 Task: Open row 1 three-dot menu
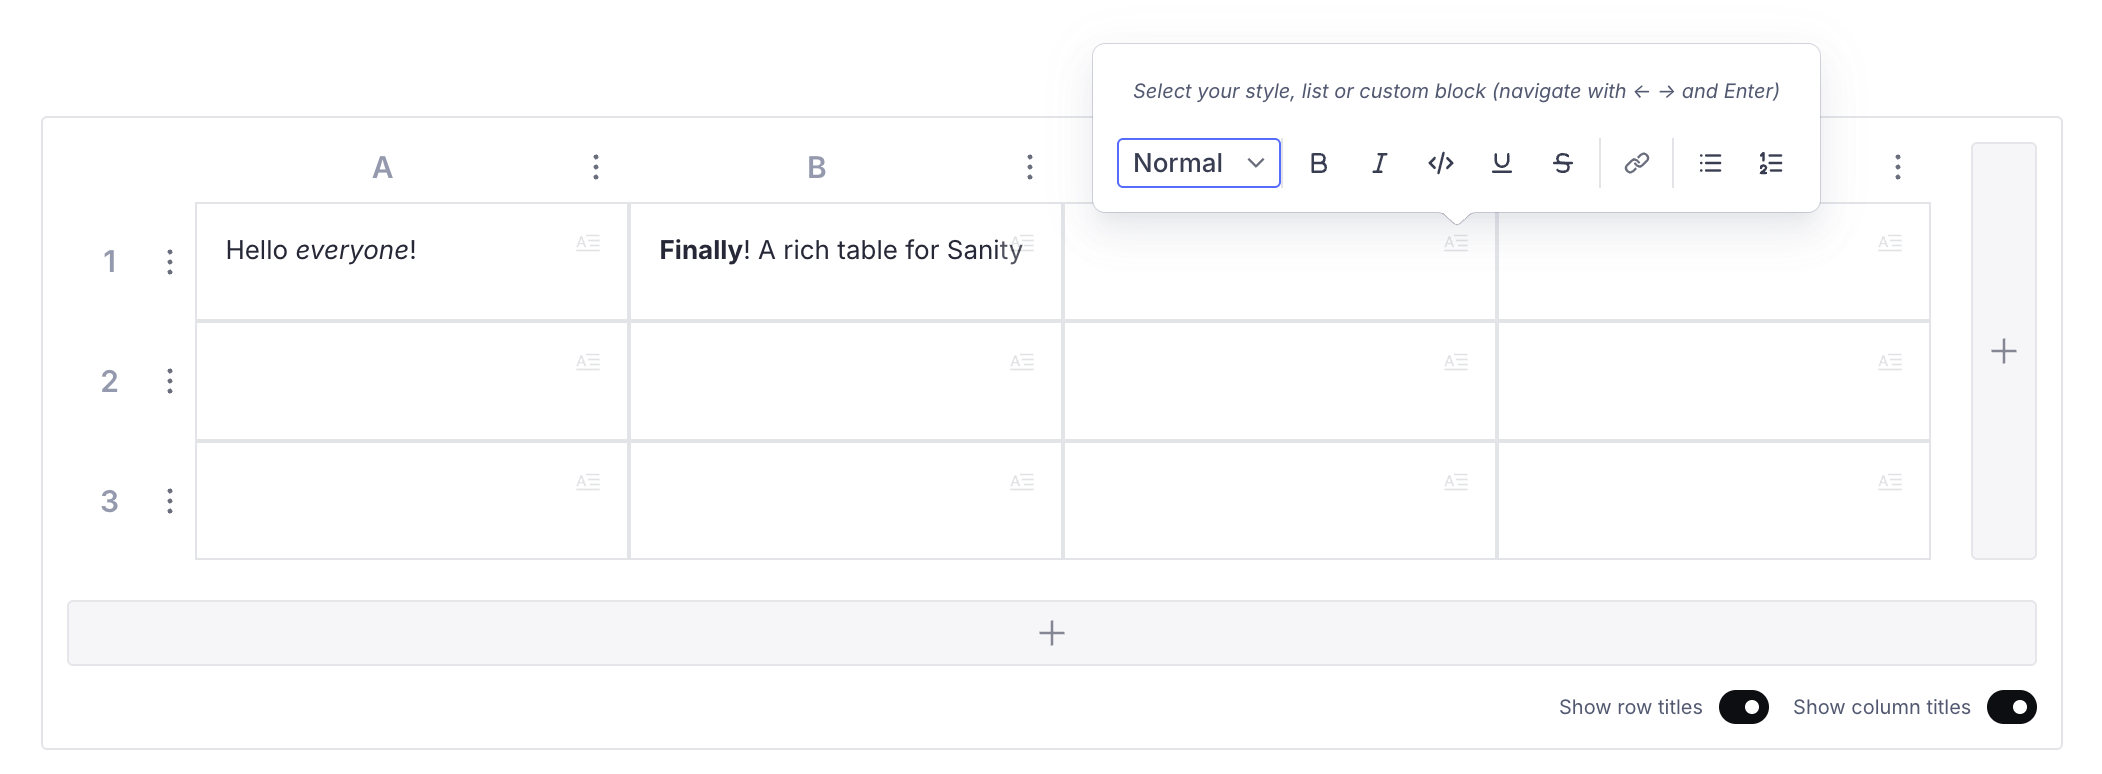170,262
